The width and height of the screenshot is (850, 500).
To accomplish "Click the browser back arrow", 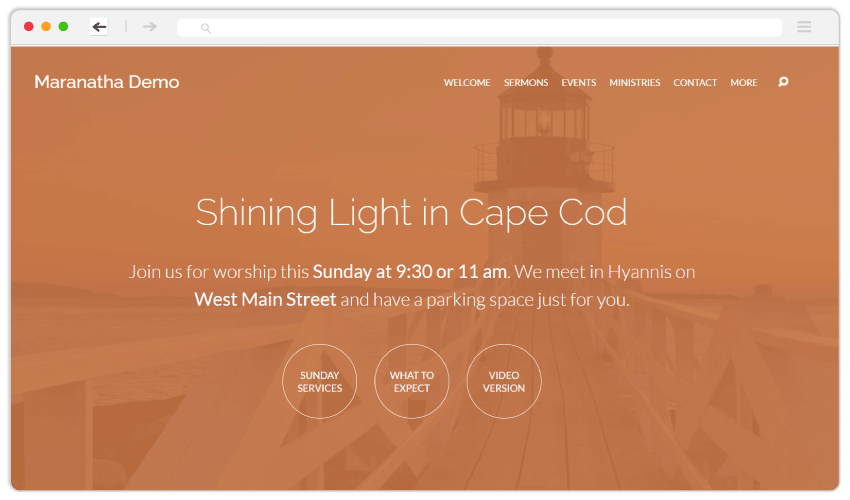I will (x=99, y=27).
